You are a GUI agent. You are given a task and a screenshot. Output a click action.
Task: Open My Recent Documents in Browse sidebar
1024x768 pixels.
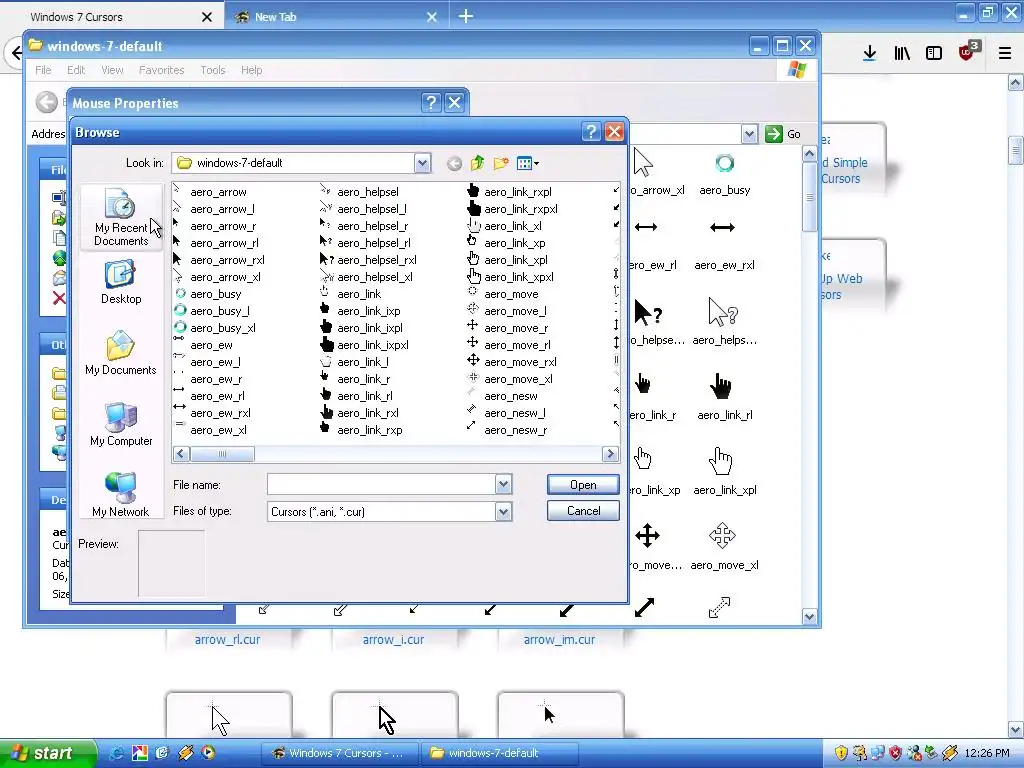pos(121,217)
